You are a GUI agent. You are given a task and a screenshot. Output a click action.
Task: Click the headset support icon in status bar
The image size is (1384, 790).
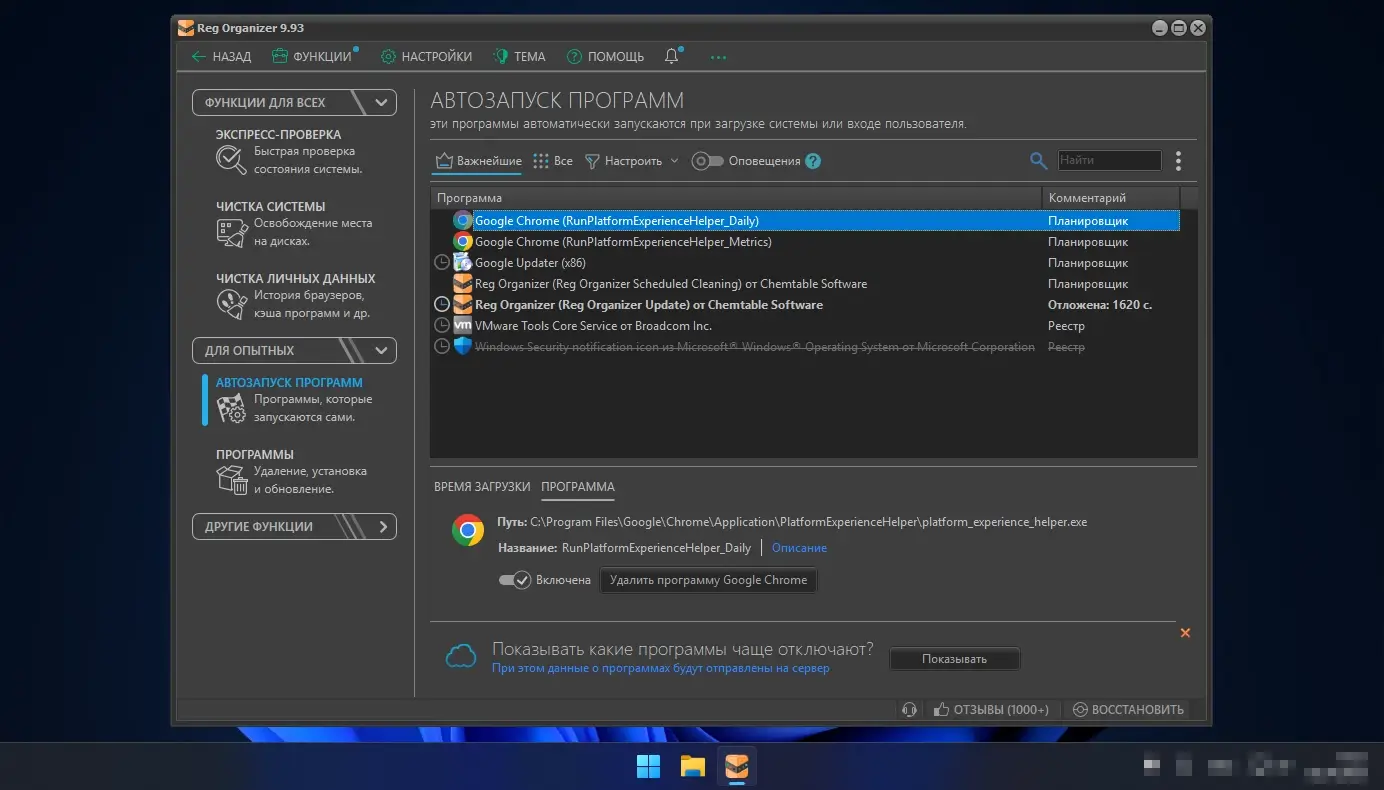pos(909,709)
